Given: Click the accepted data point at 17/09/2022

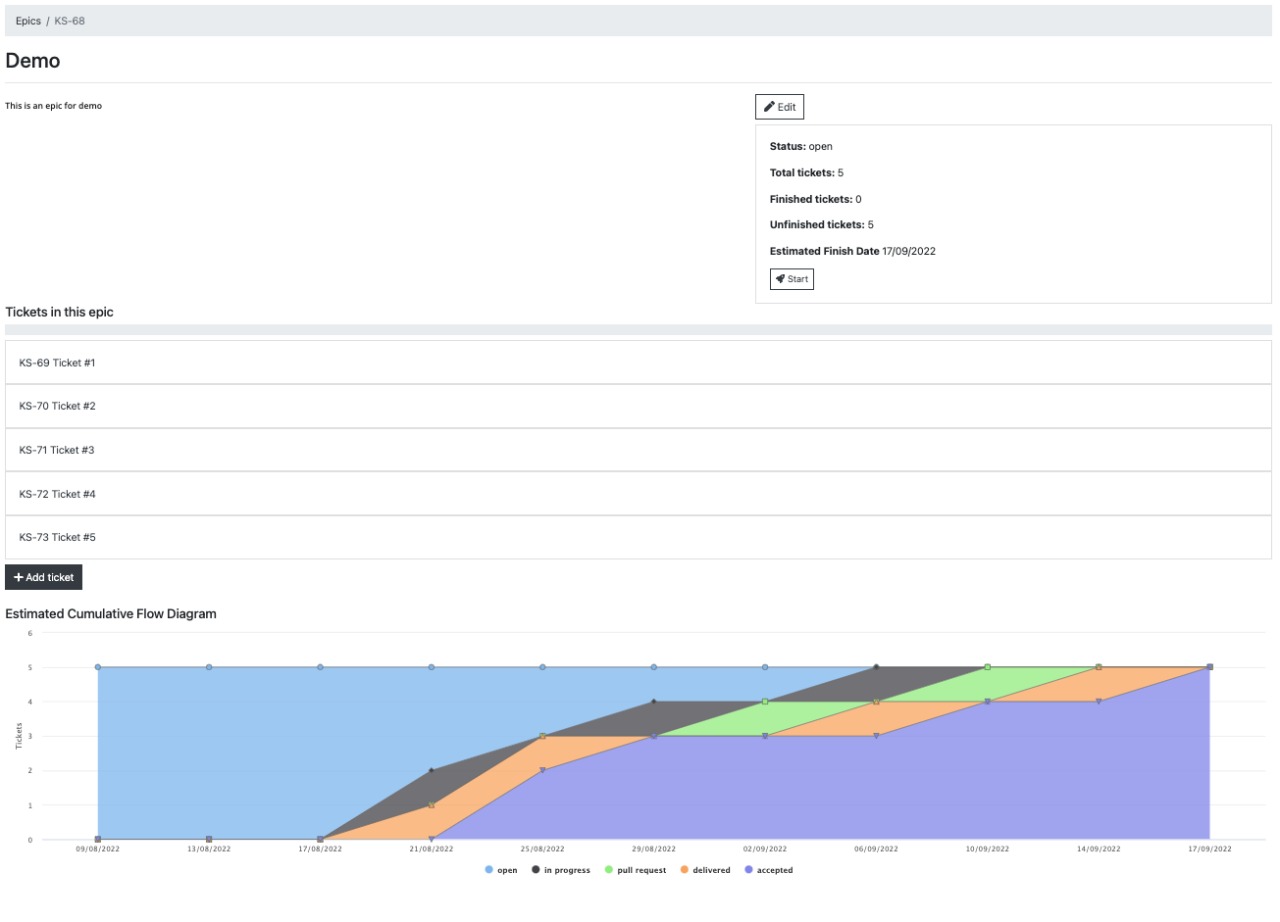Looking at the screenshot, I should tap(1210, 667).
